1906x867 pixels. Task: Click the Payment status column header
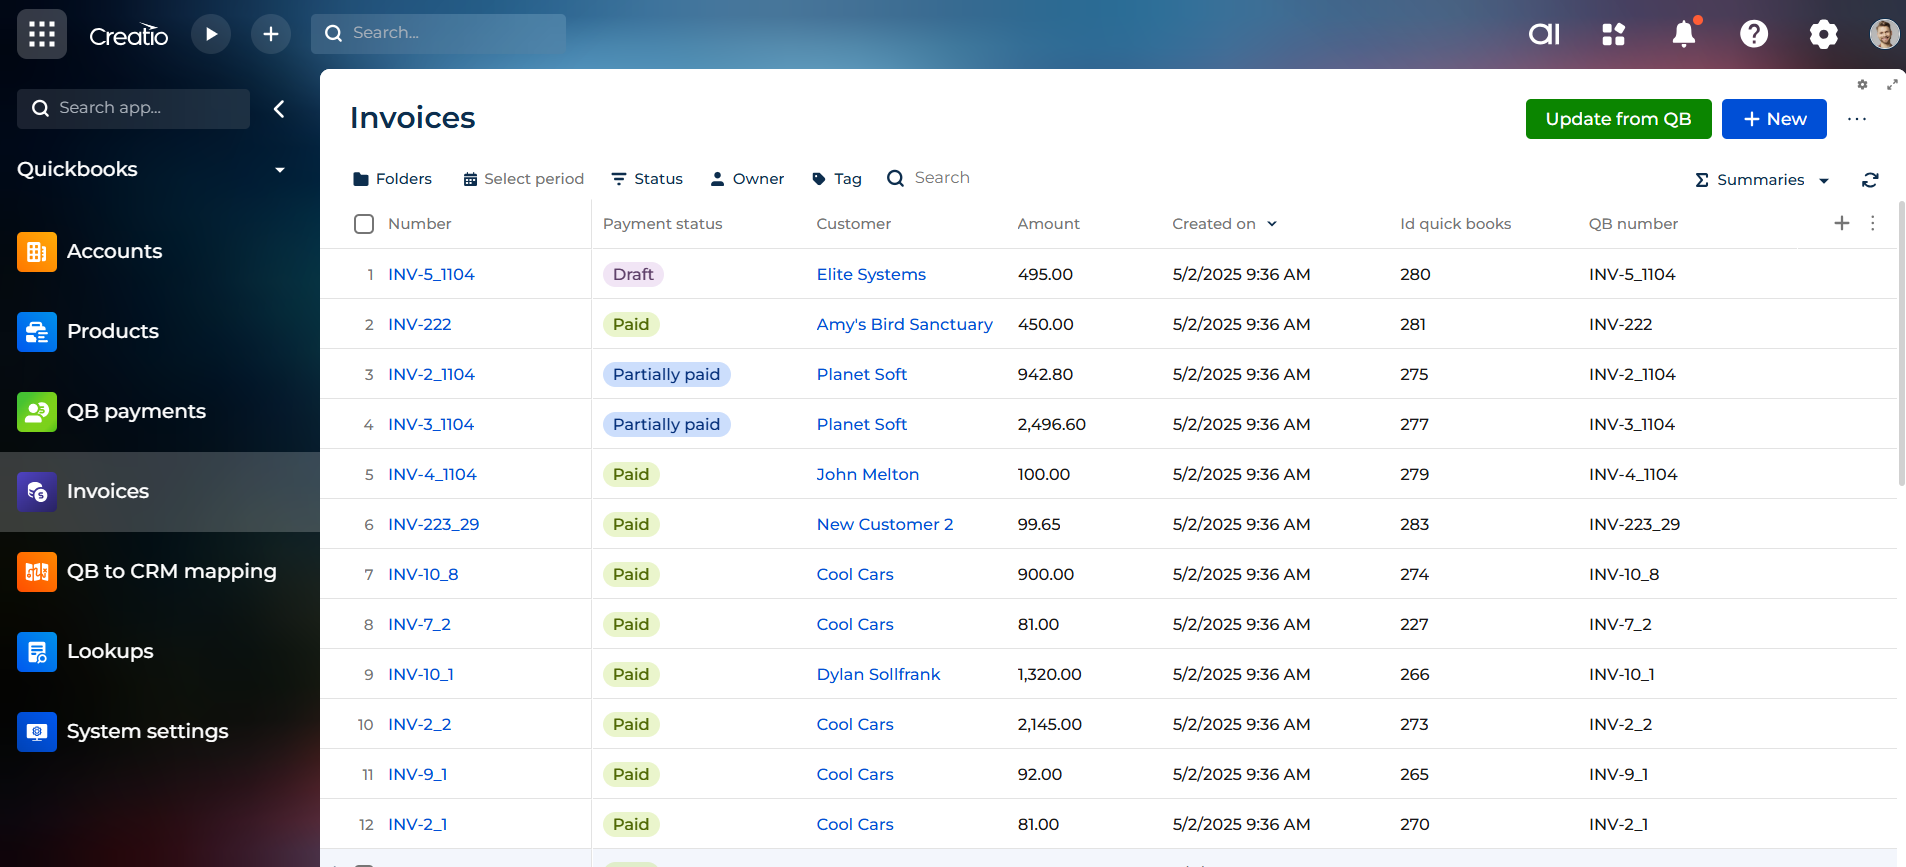pos(662,224)
